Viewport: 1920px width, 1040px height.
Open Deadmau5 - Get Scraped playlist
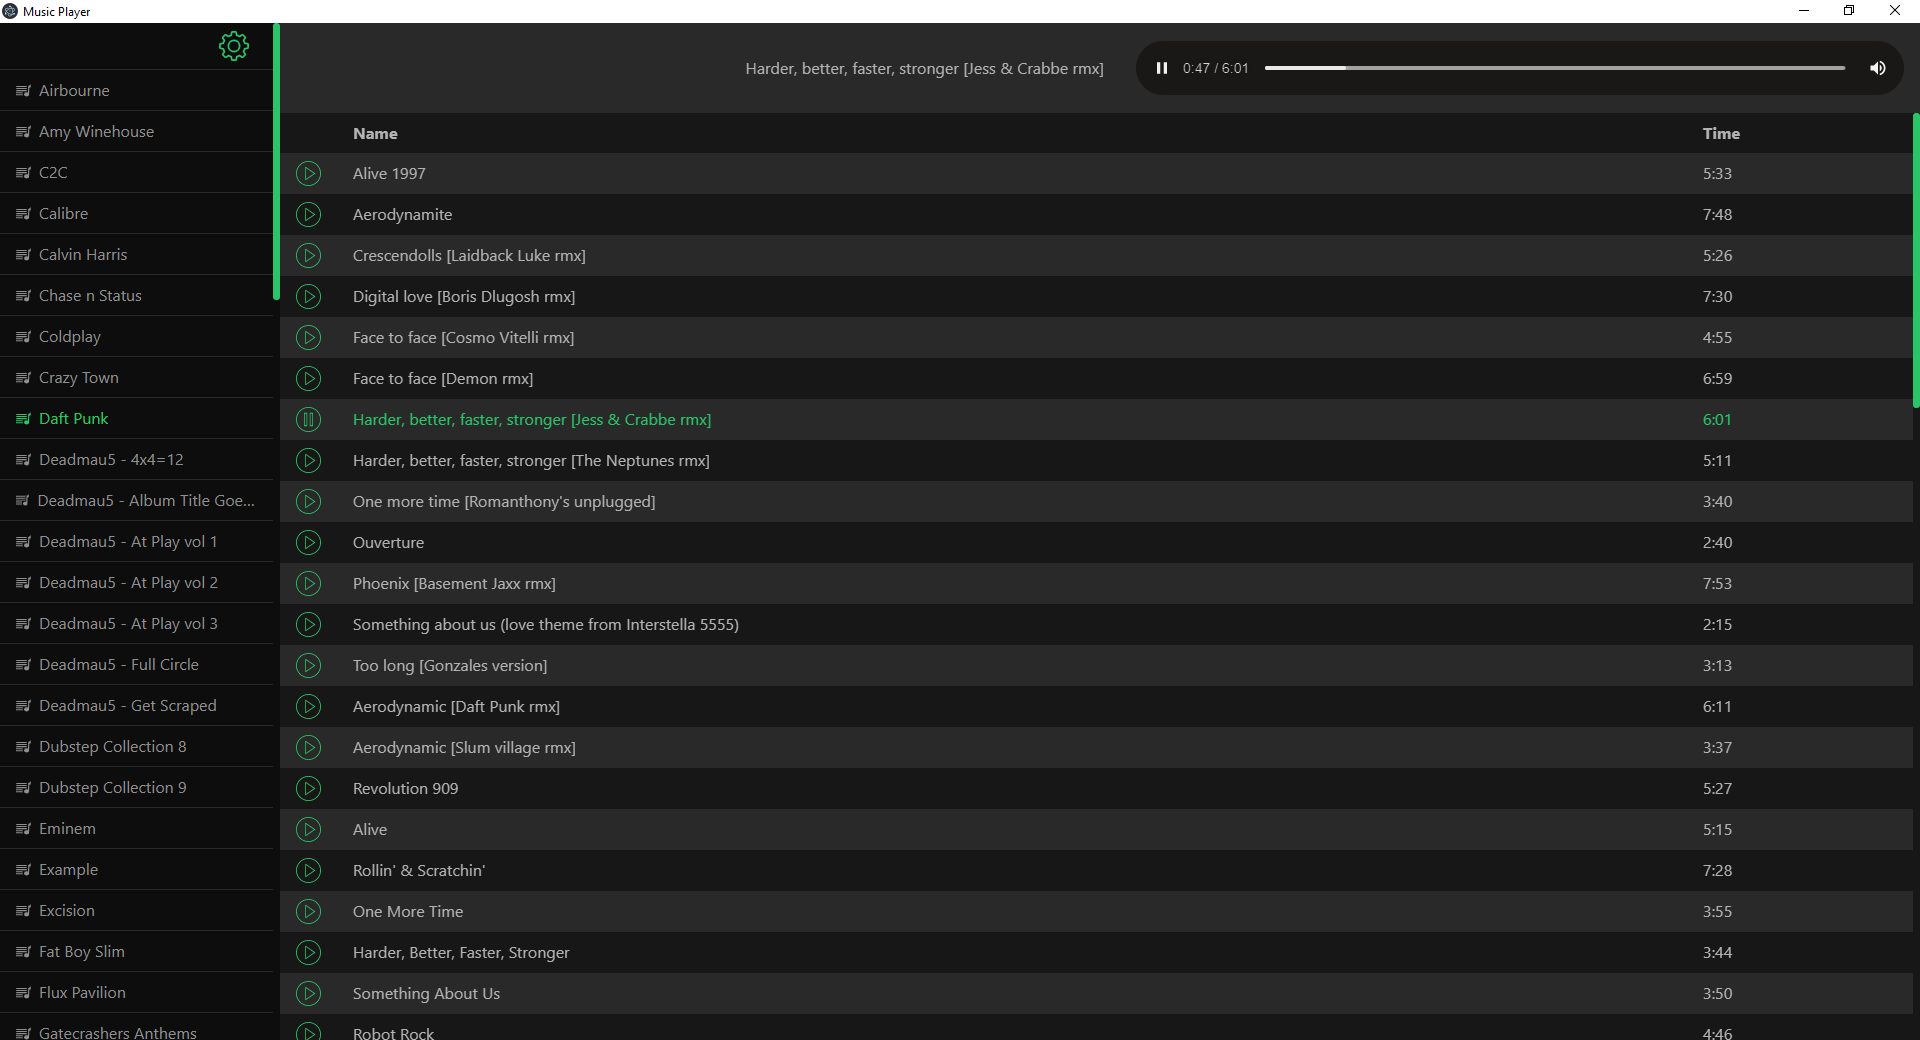point(136,705)
